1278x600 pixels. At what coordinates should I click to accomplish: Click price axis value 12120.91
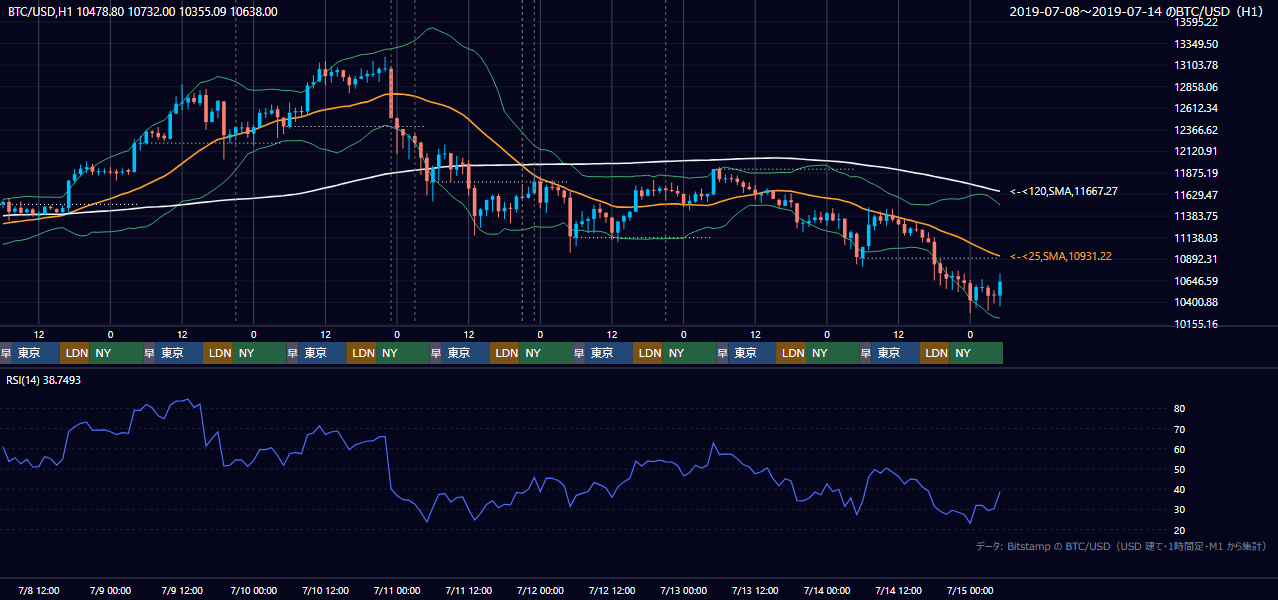[1196, 151]
